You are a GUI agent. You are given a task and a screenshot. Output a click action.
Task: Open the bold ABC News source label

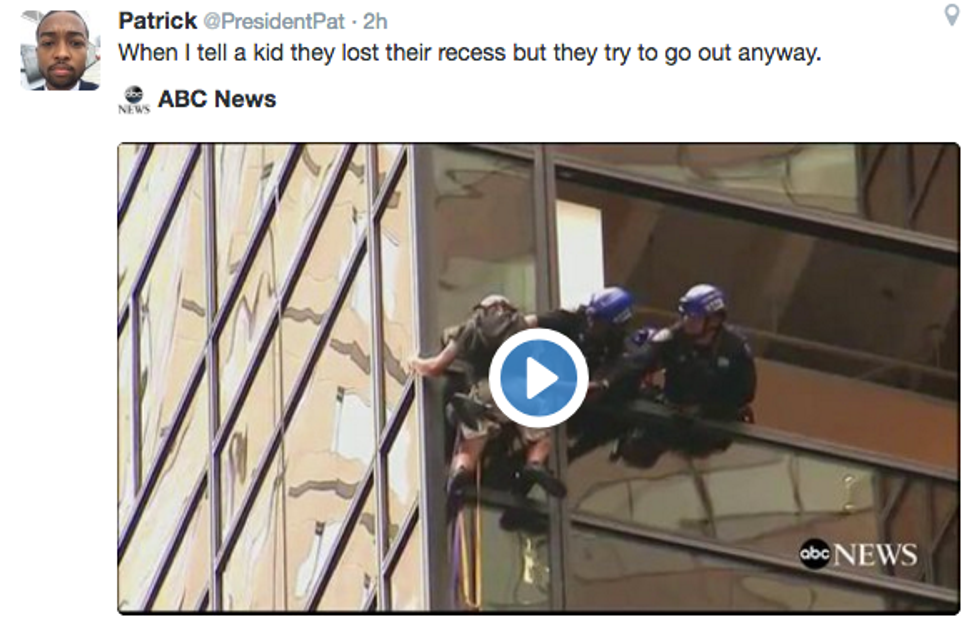[217, 99]
